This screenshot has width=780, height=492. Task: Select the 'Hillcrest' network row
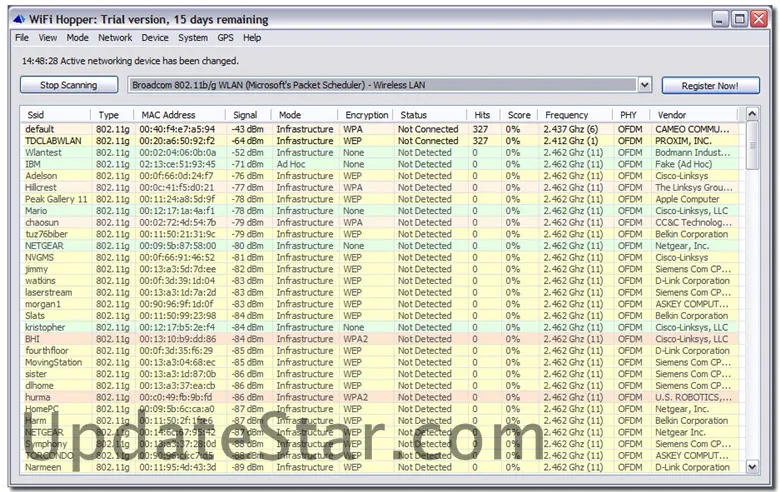coord(383,188)
